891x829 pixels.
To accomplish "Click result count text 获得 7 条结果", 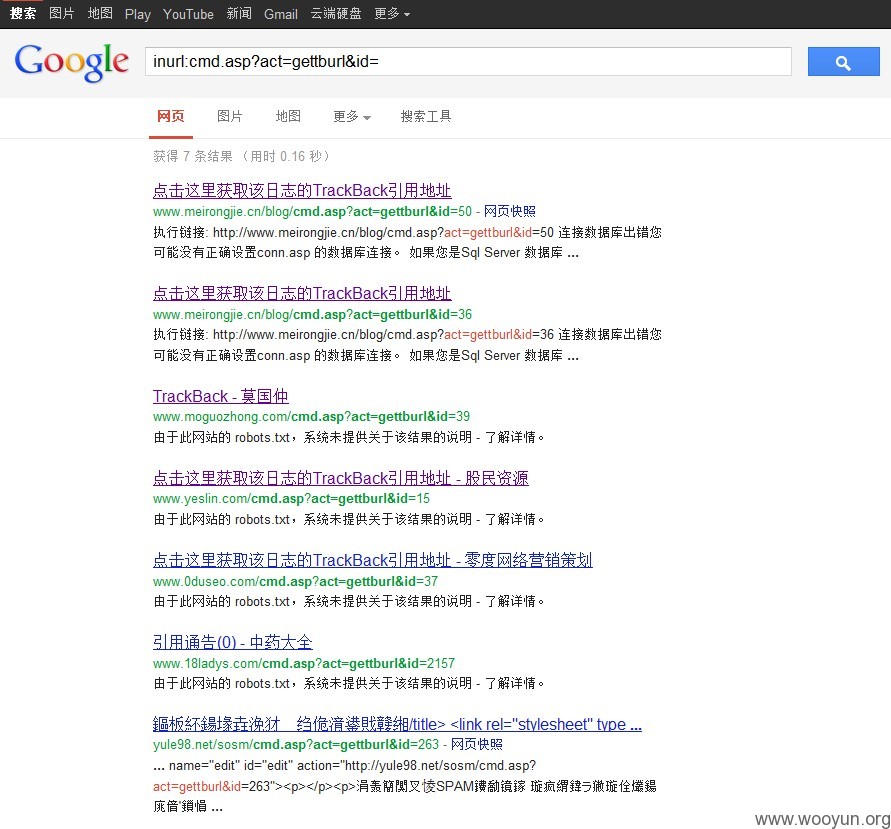I will [x=193, y=156].
